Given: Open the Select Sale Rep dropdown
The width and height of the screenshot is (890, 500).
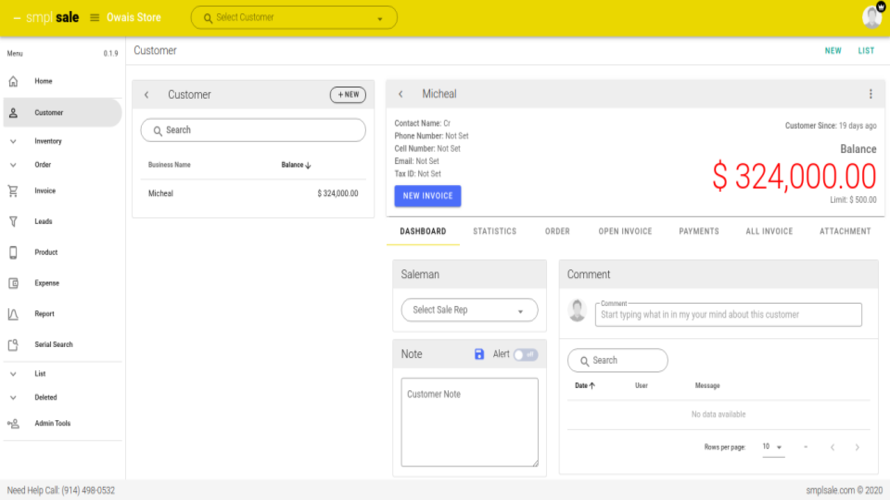Looking at the screenshot, I should pyautogui.click(x=469, y=310).
